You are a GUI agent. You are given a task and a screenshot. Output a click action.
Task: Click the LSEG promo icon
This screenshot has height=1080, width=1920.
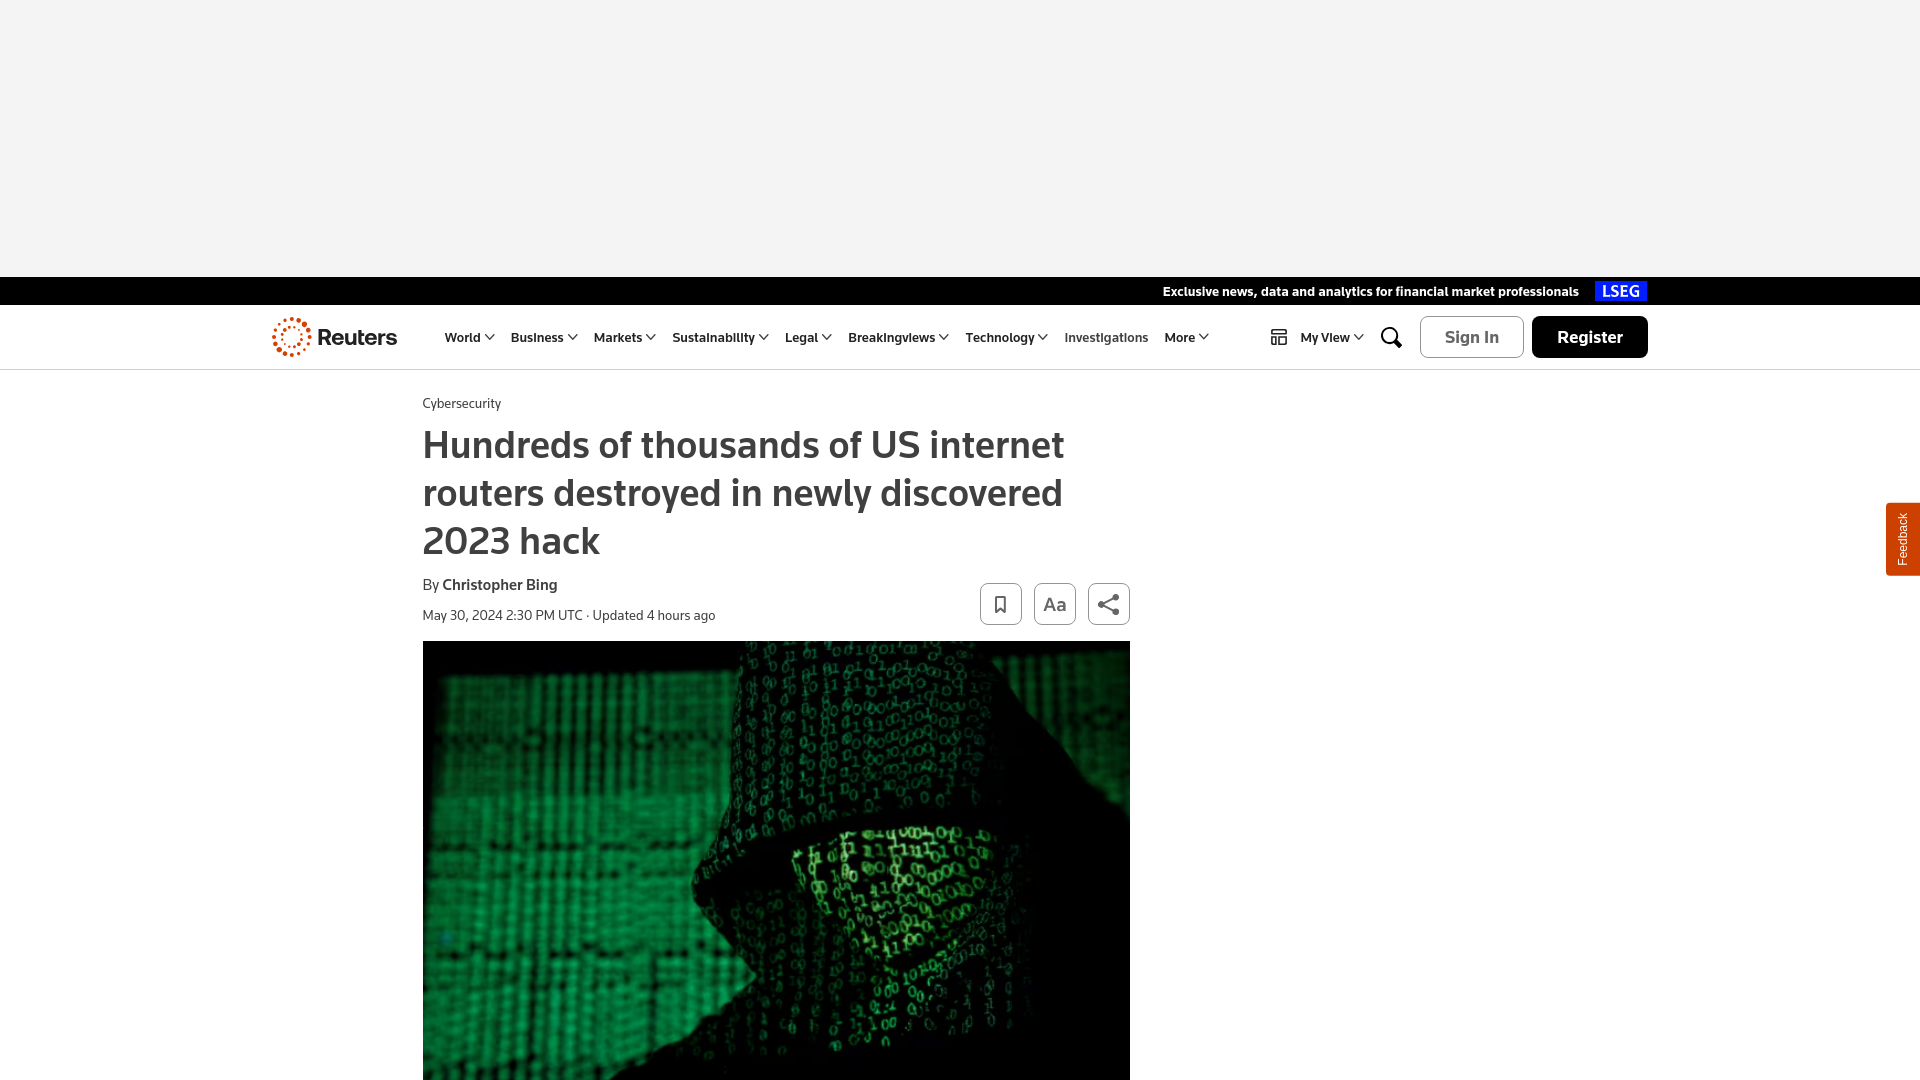pos(1621,290)
